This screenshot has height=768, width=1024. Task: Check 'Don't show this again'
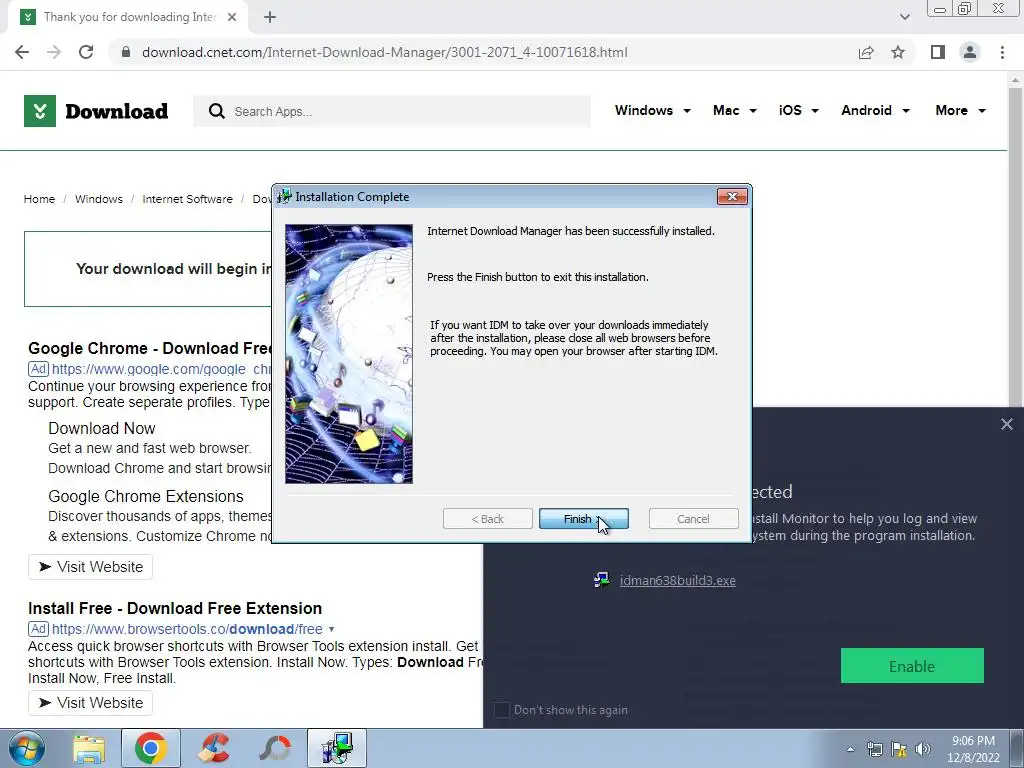(502, 710)
